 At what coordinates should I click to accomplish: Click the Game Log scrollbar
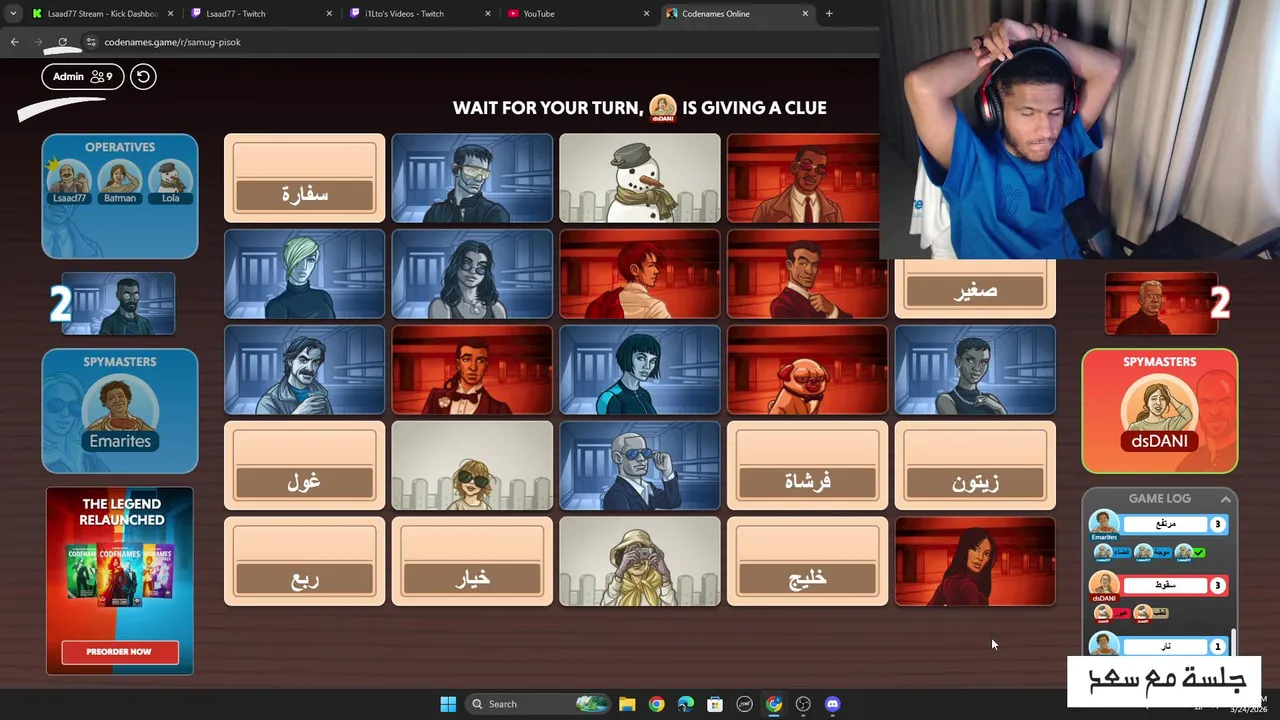click(x=1234, y=640)
